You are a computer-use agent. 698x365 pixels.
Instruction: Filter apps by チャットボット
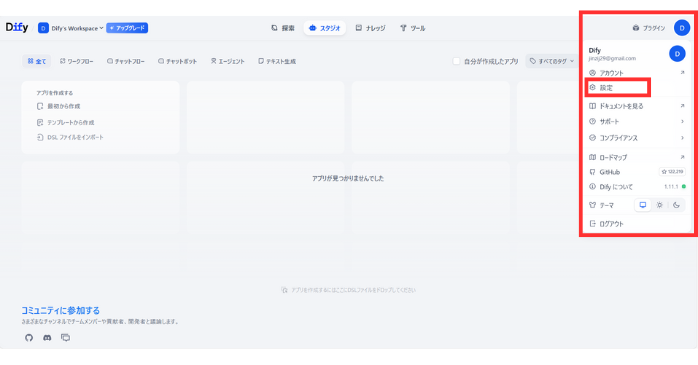pyautogui.click(x=177, y=61)
